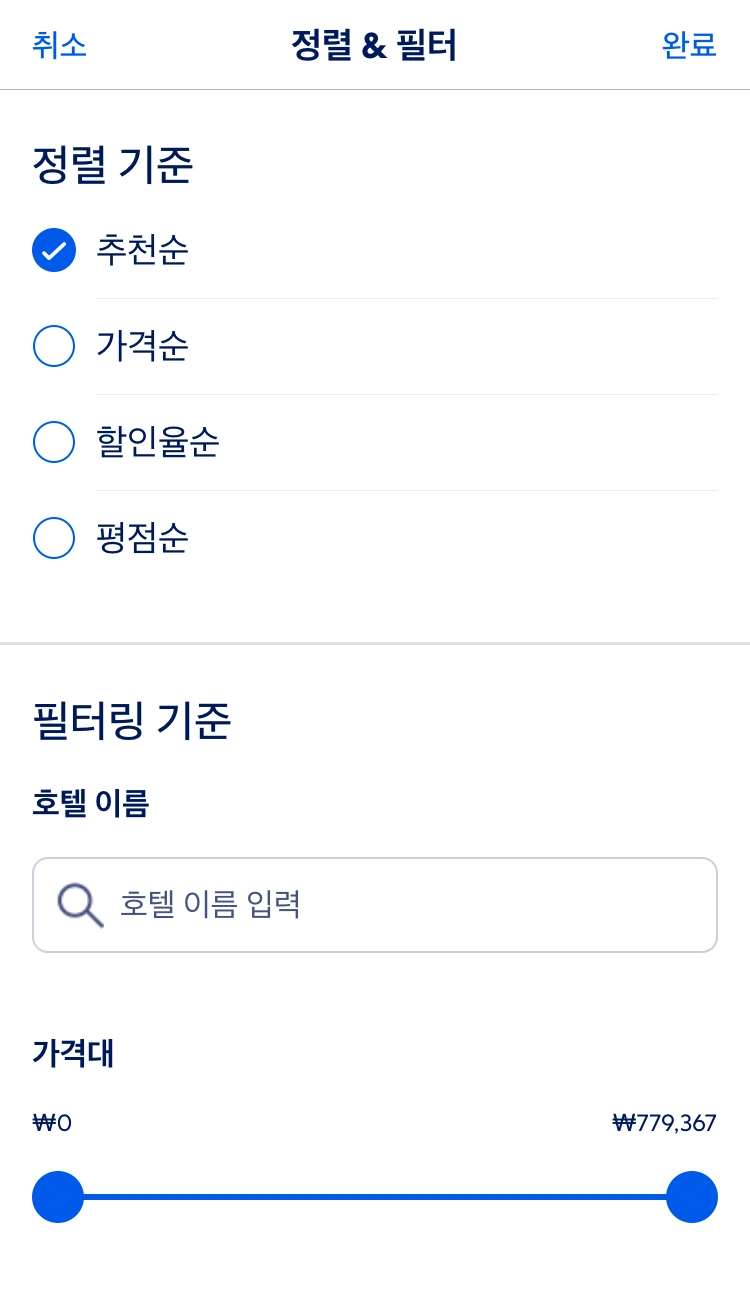Screen dimensions: 750x1294
Task: Tap the 평점순 sort option label
Action: tap(142, 538)
